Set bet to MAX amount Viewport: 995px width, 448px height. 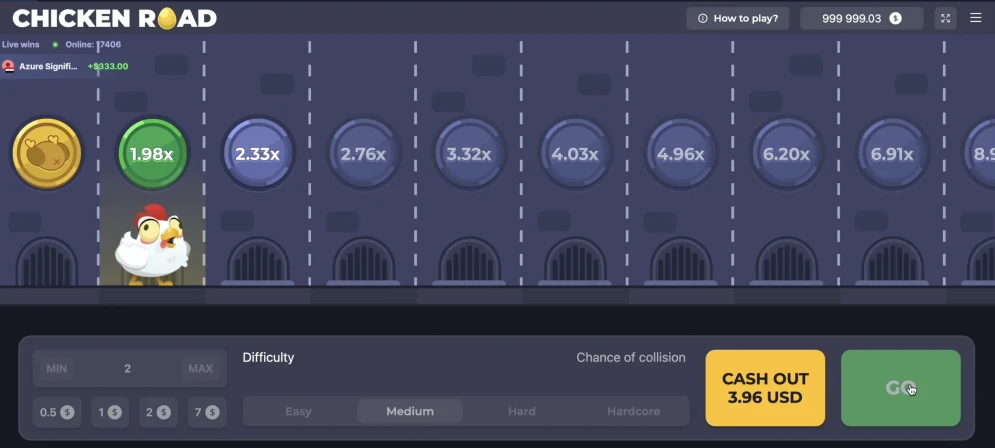click(x=200, y=369)
